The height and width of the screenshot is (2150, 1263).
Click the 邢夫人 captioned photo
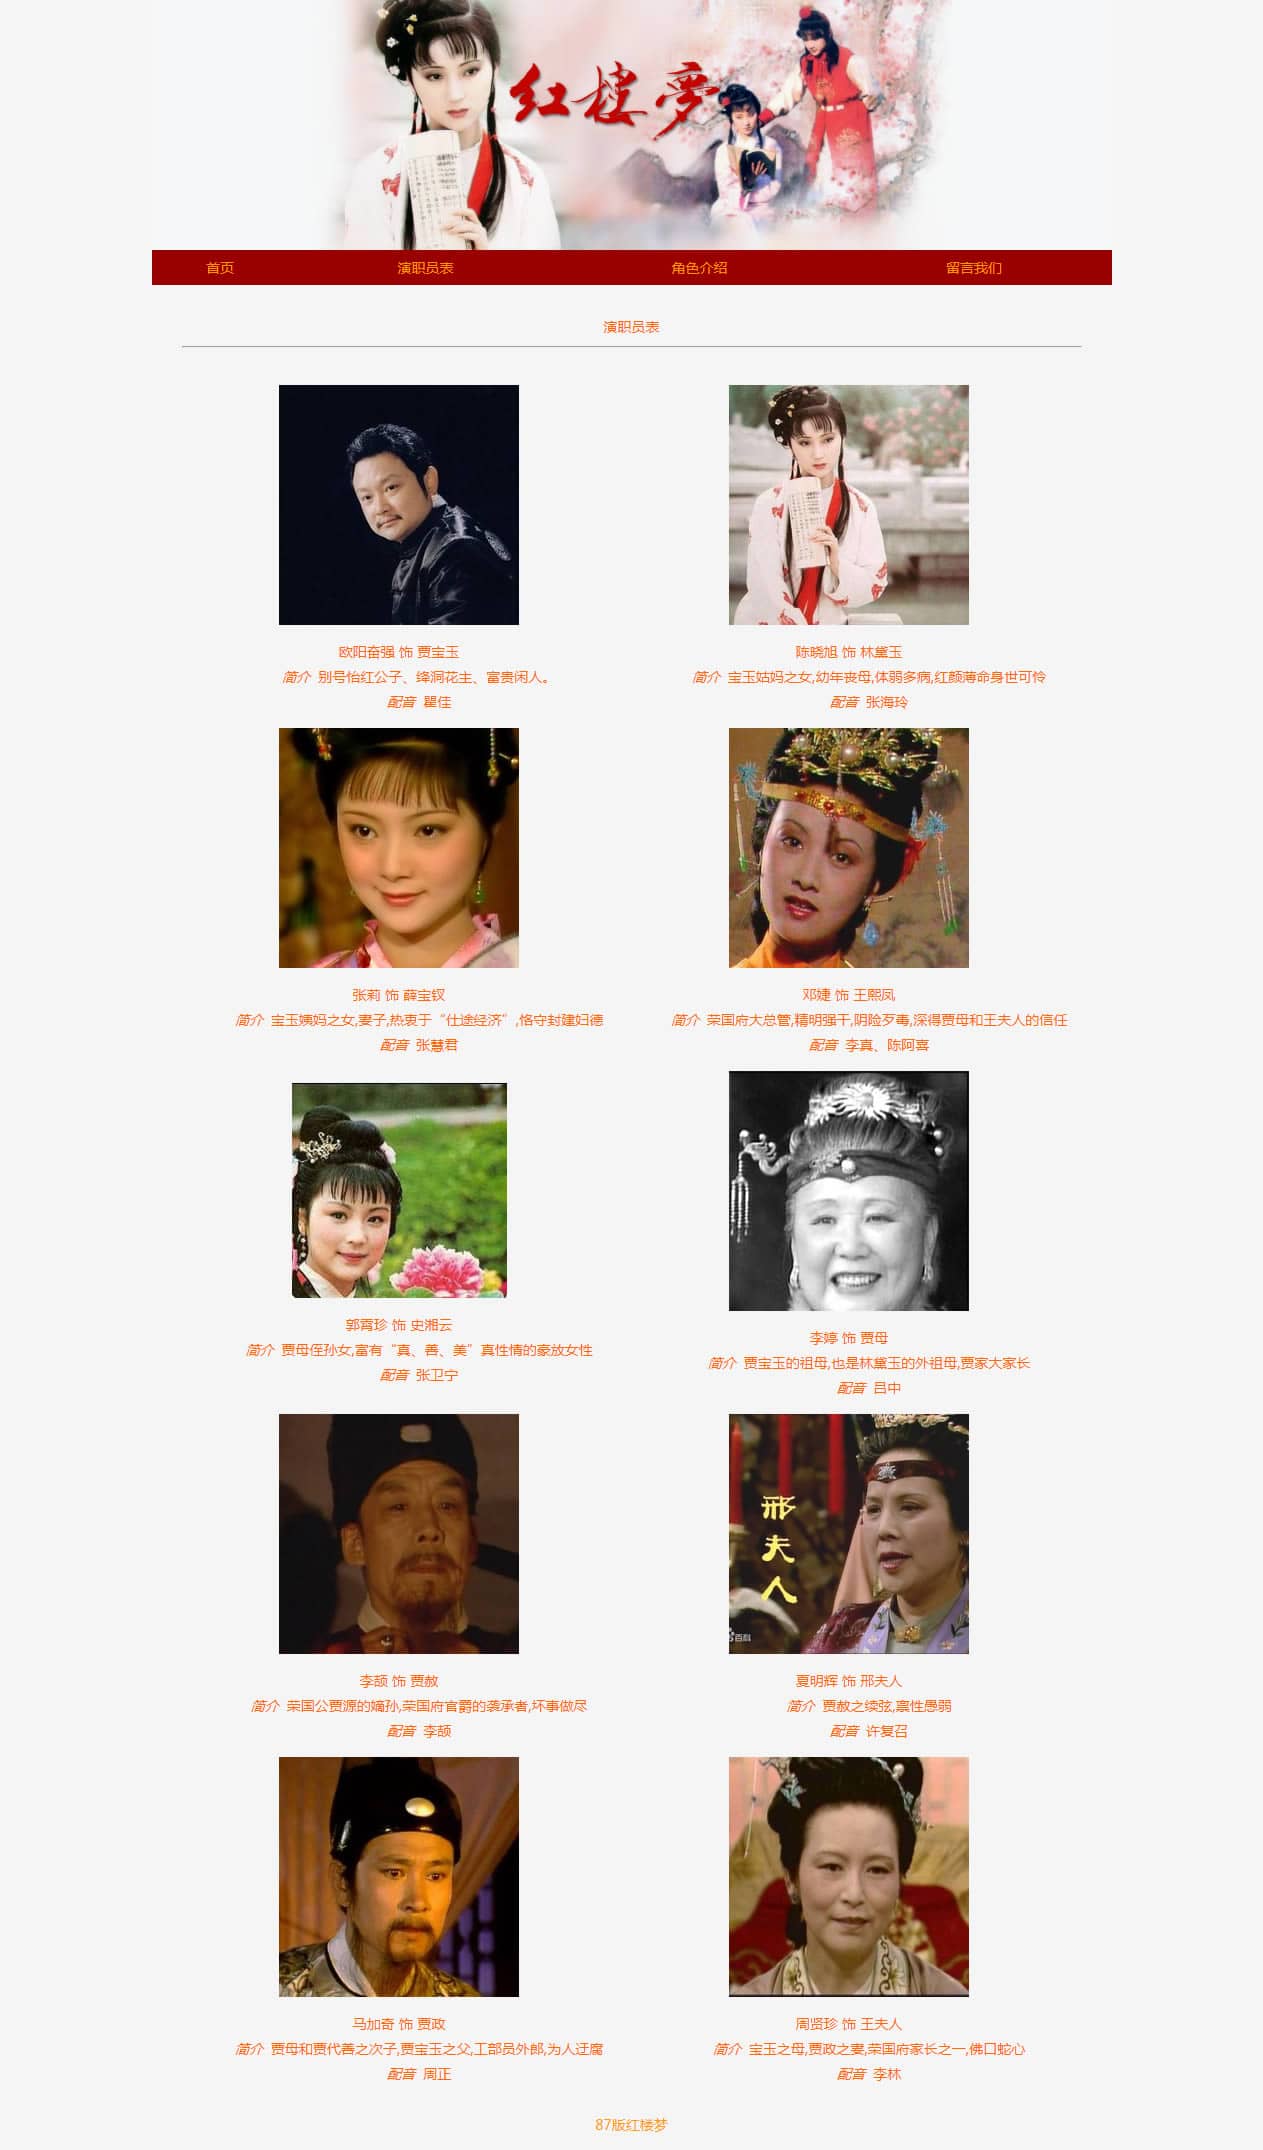(x=849, y=1534)
